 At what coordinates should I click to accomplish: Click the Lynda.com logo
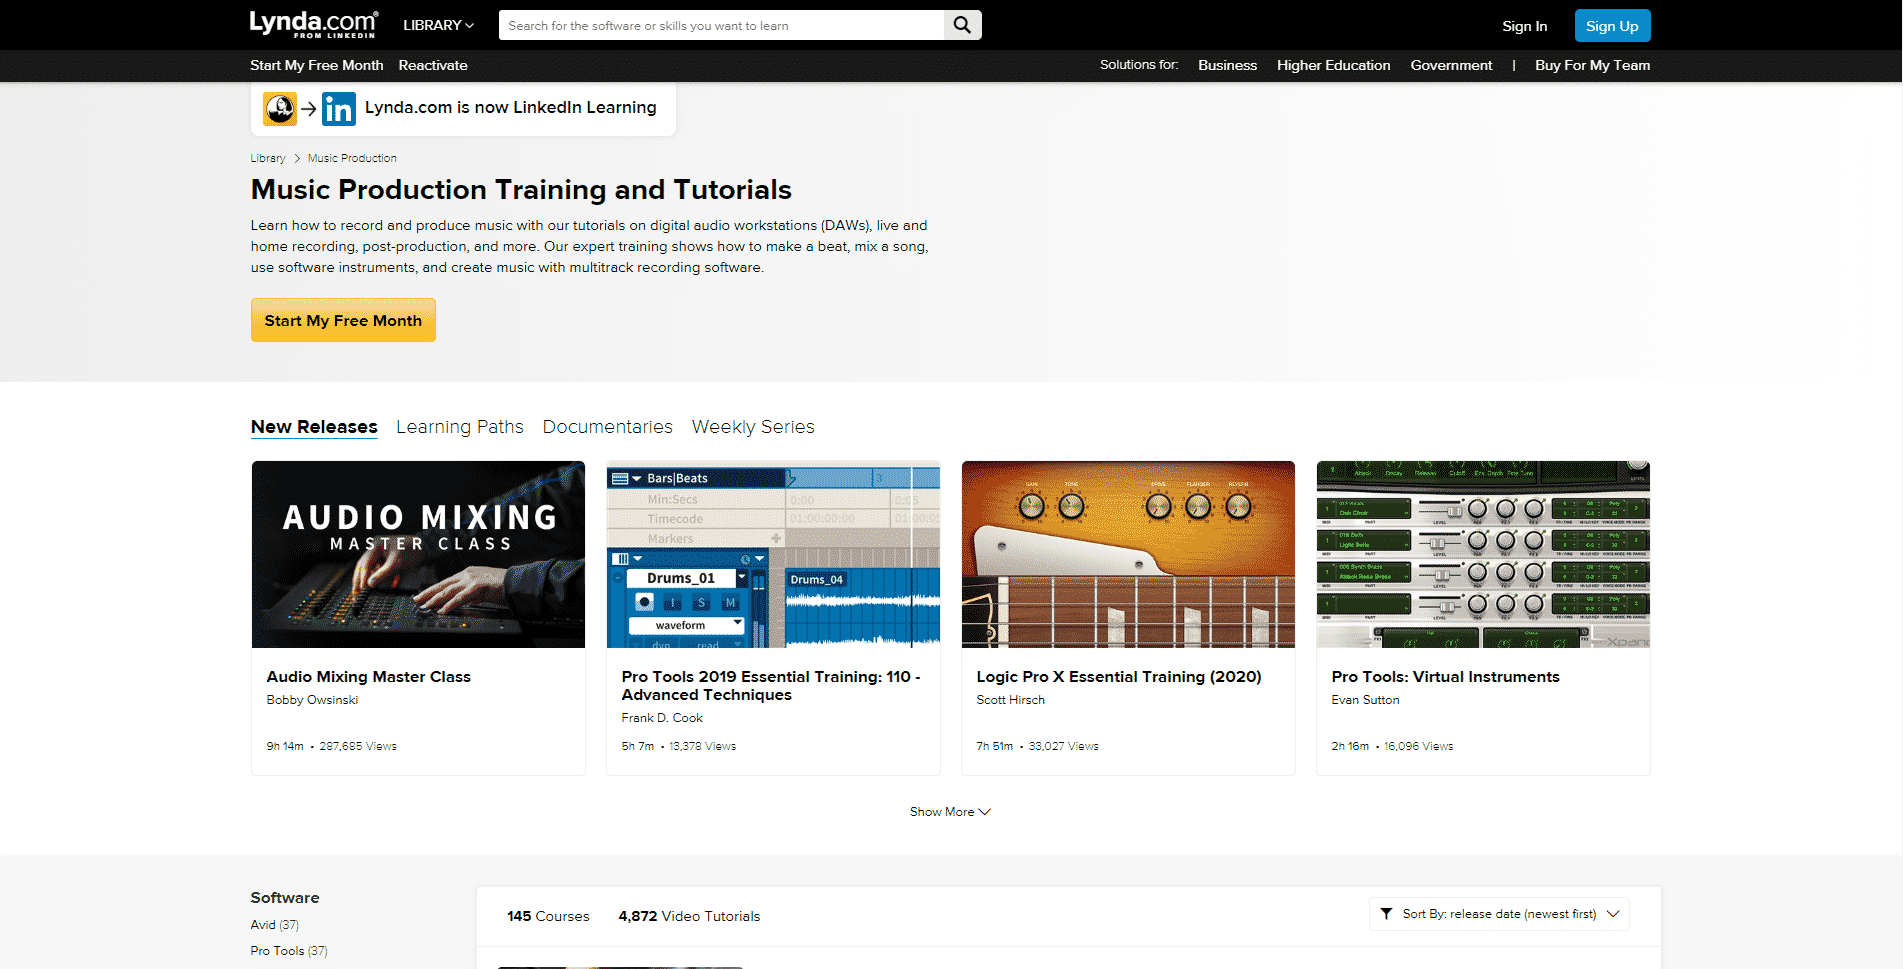[x=313, y=25]
